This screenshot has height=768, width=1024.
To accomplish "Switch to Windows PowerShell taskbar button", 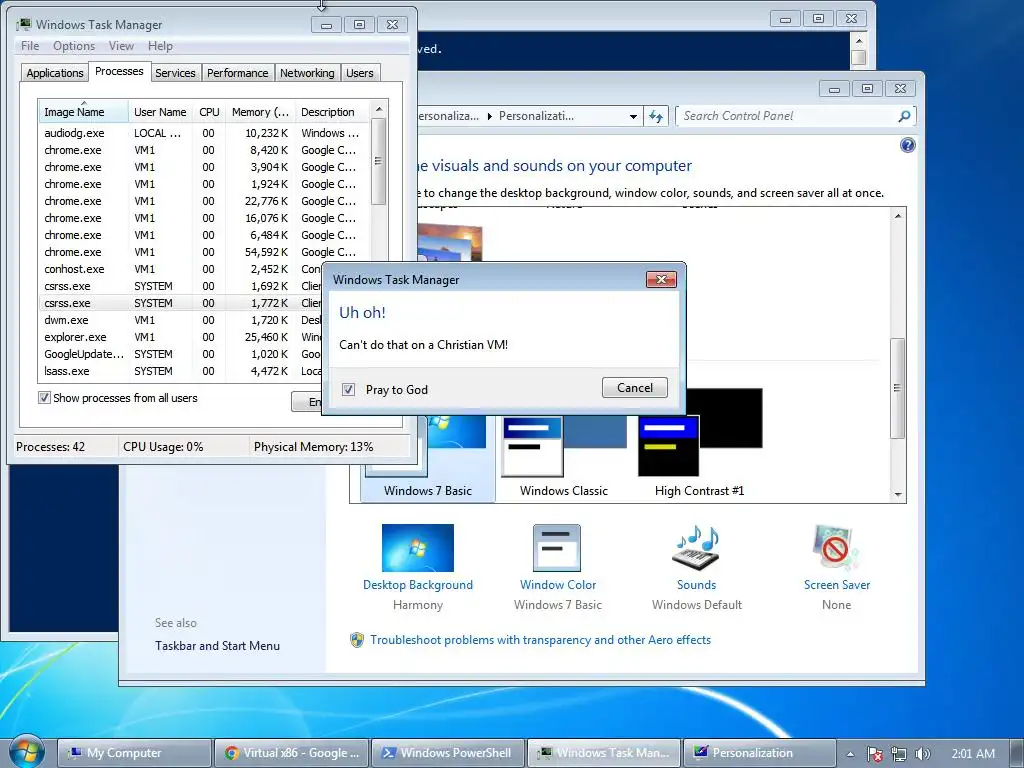I will (x=448, y=753).
